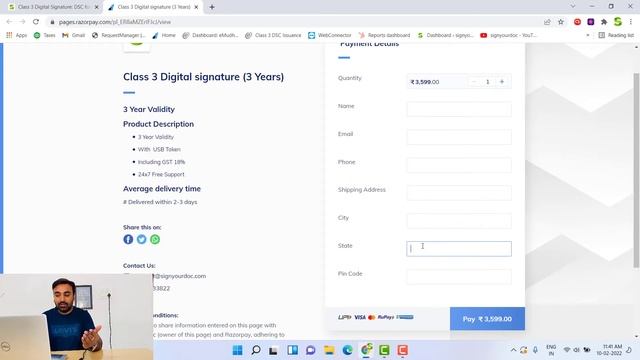Open Chat app on taskbar
This screenshot has height=360, width=640.
pyautogui.click(x=311, y=350)
